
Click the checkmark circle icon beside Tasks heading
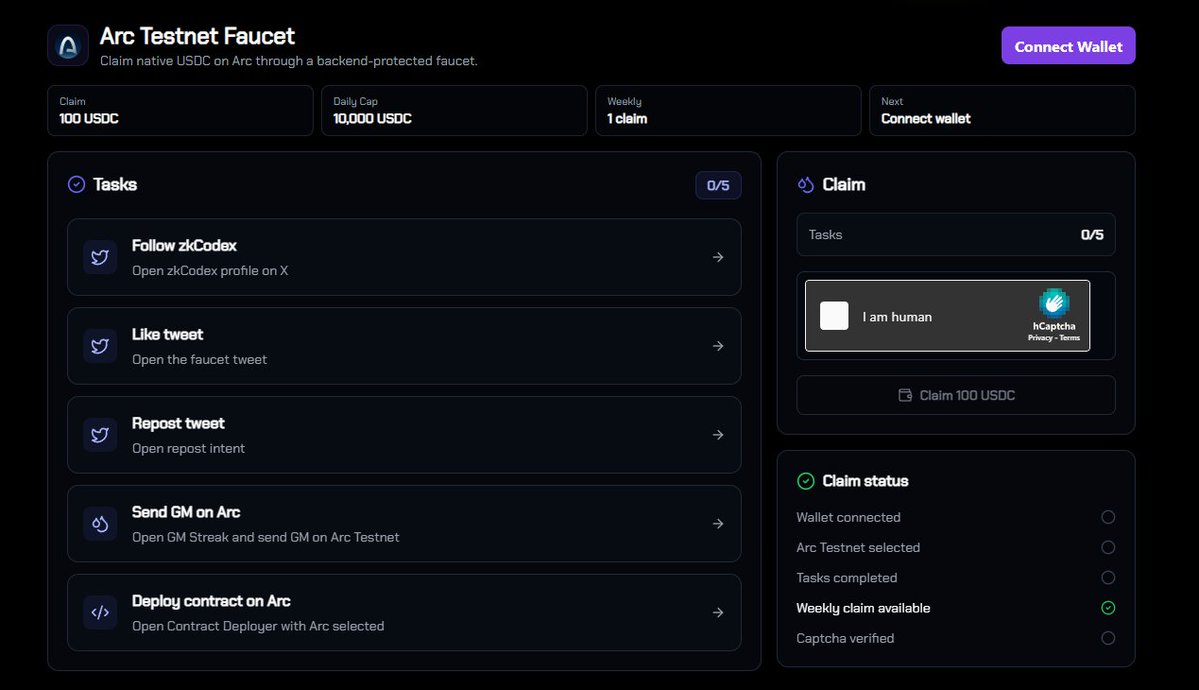[76, 184]
